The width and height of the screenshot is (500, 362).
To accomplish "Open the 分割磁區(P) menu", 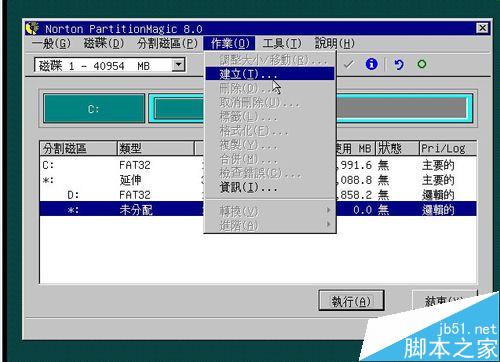I will [167, 43].
